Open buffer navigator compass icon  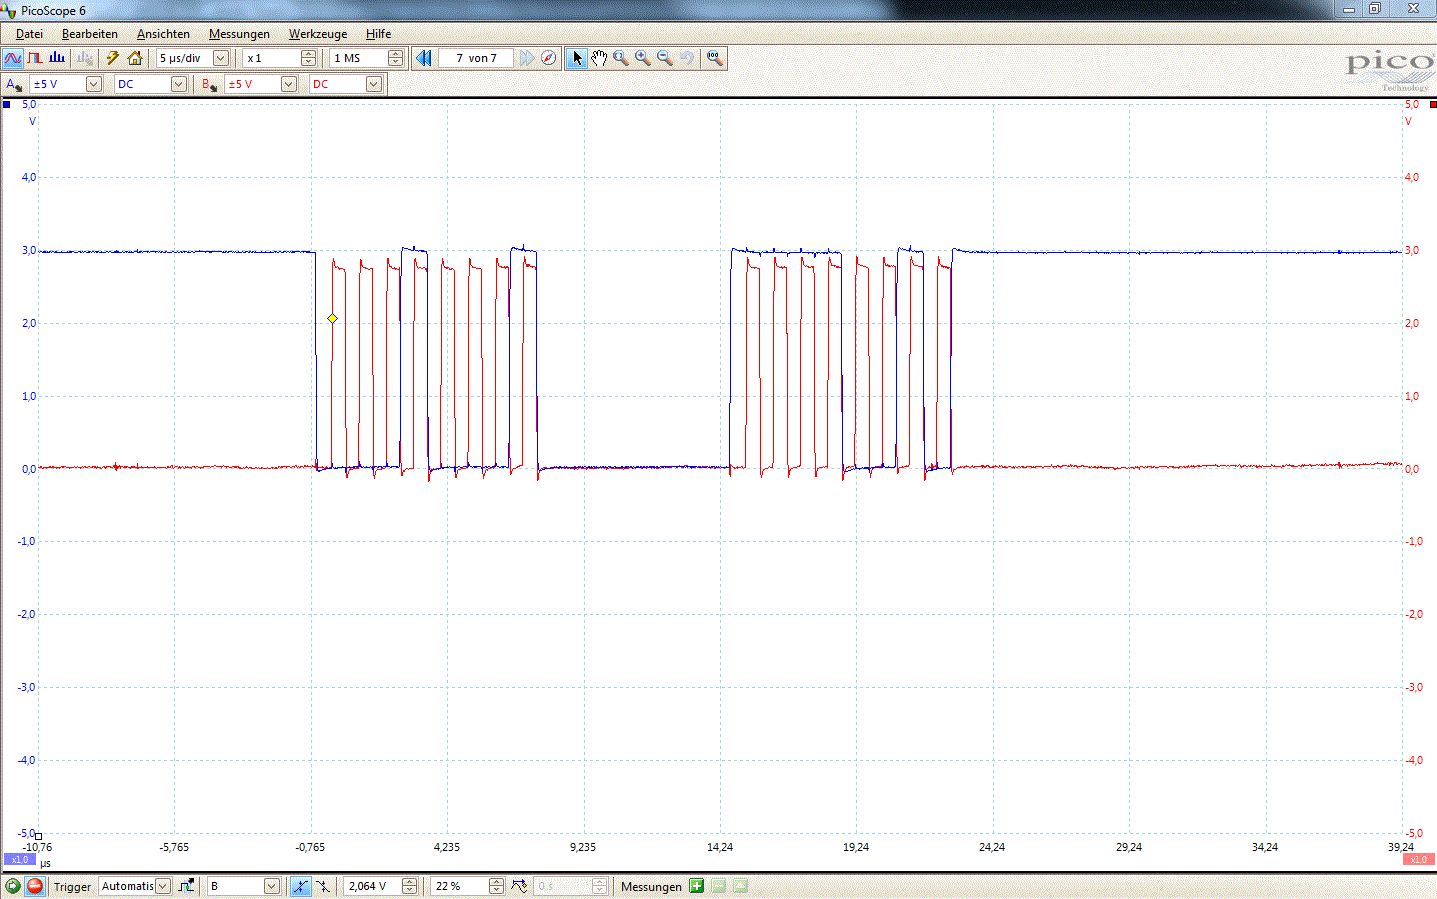point(549,58)
